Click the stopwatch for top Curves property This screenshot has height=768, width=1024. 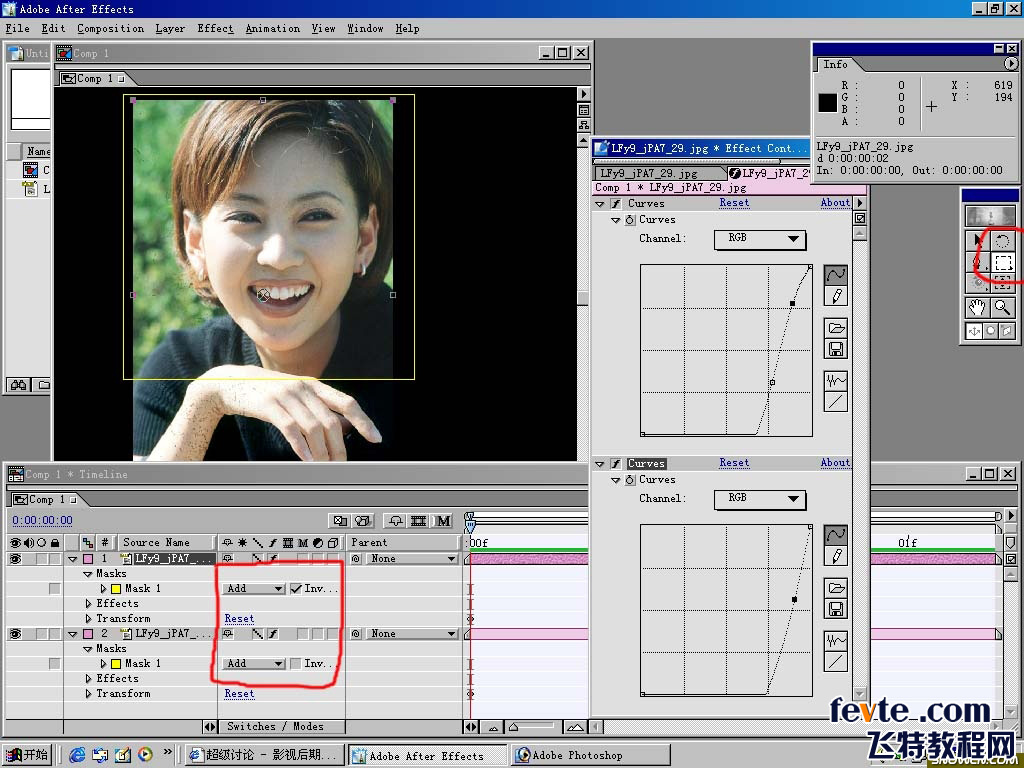click(x=630, y=220)
